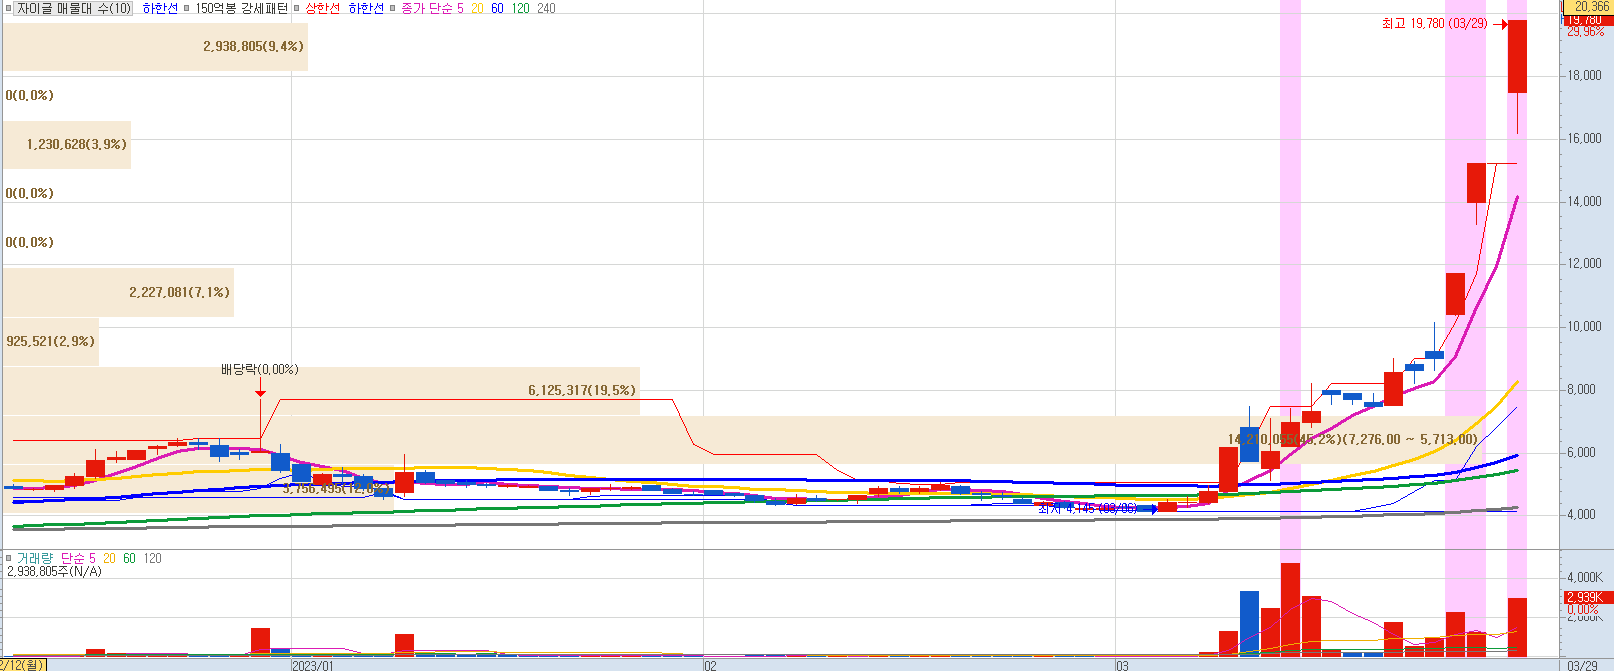Click the 배당락(0.00%) ex-dividend marker
This screenshot has width=1614, height=671.
tap(260, 369)
